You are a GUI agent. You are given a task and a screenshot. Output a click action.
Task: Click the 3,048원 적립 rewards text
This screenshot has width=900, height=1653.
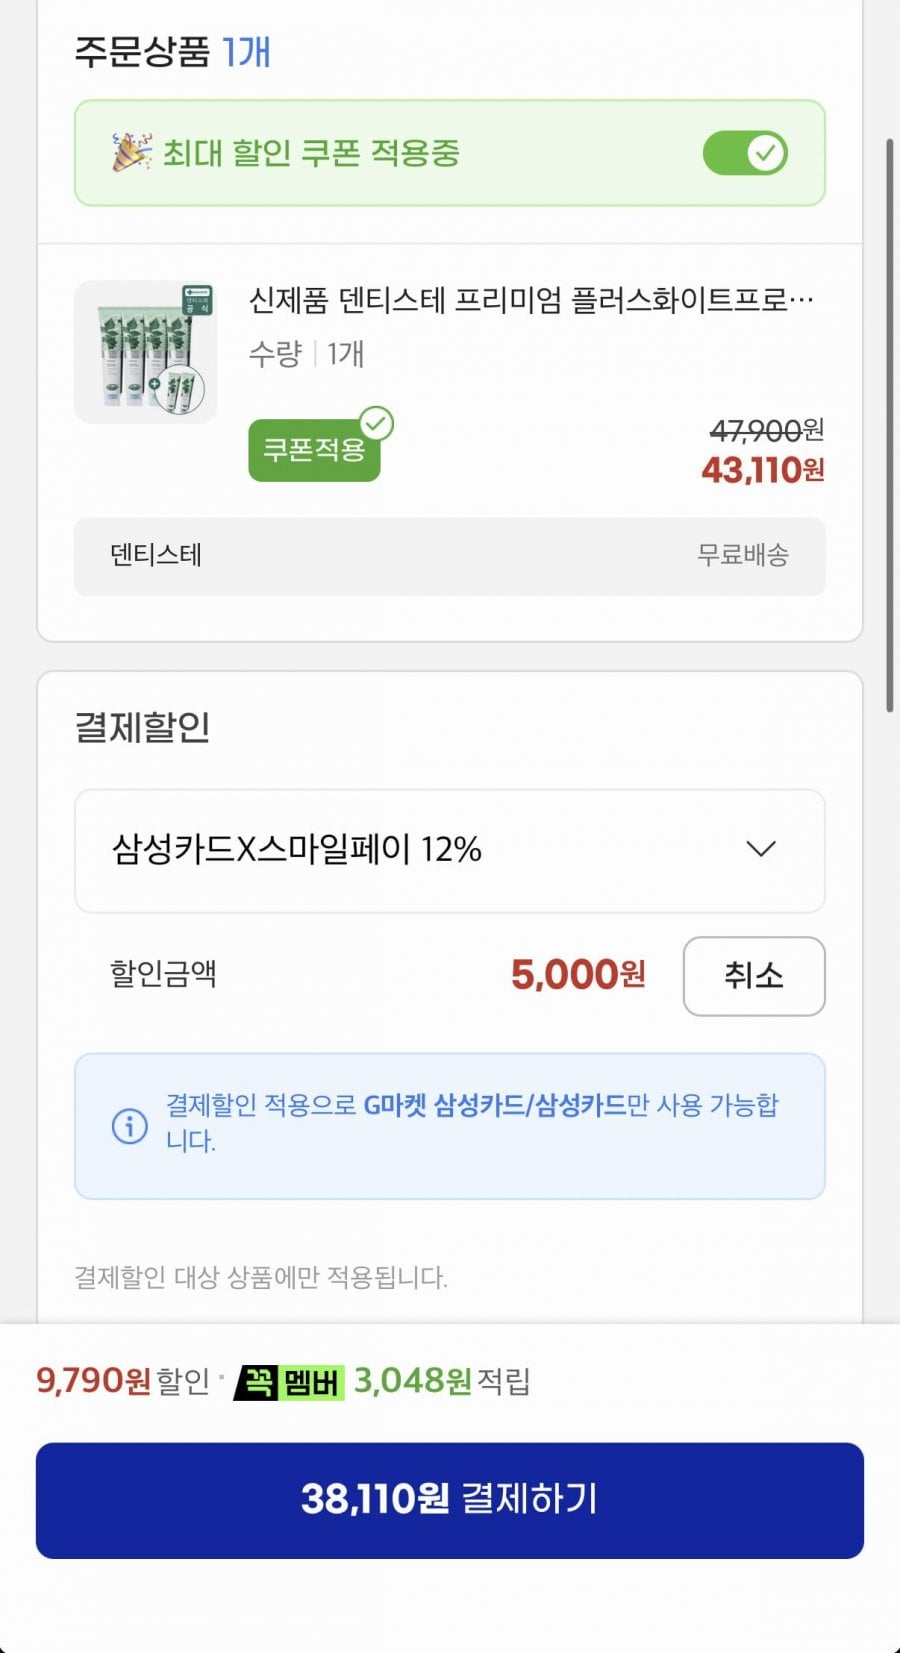[x=442, y=1381]
